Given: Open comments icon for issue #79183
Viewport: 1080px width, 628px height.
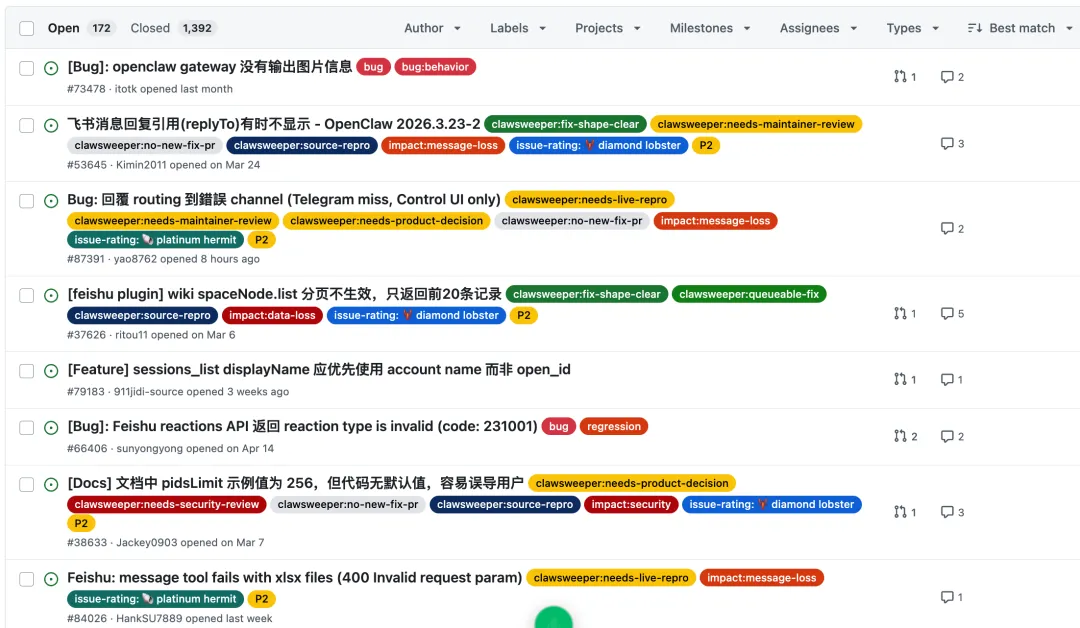Looking at the screenshot, I should tap(947, 379).
